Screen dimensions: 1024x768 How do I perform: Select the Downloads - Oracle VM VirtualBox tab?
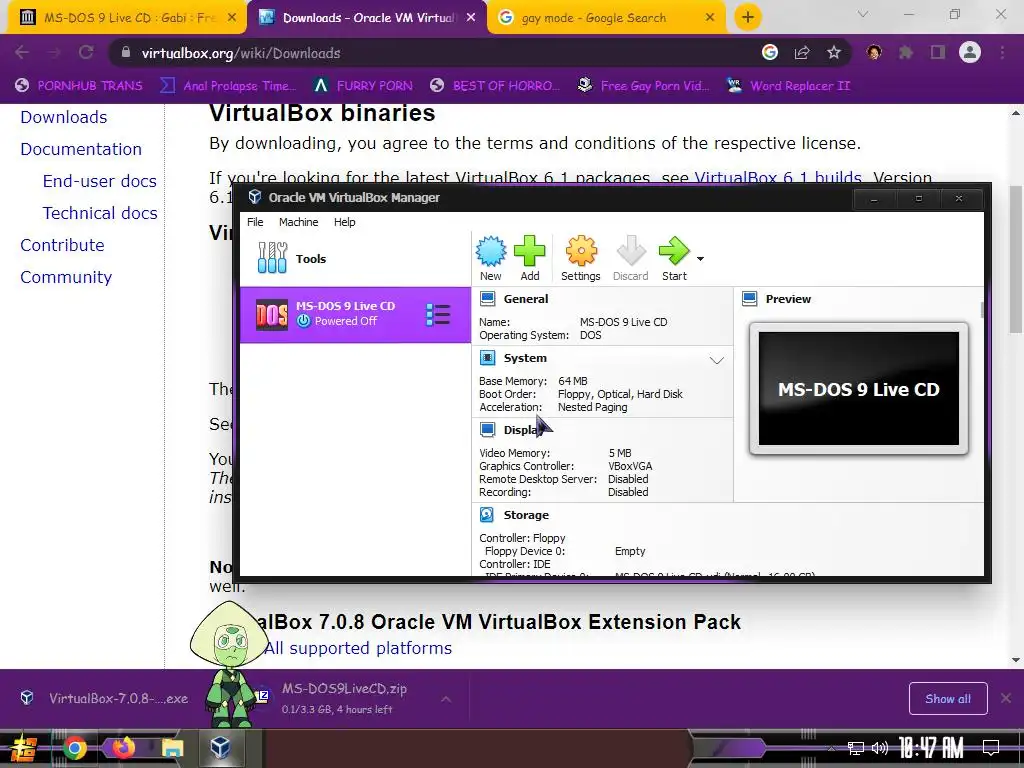pos(366,18)
